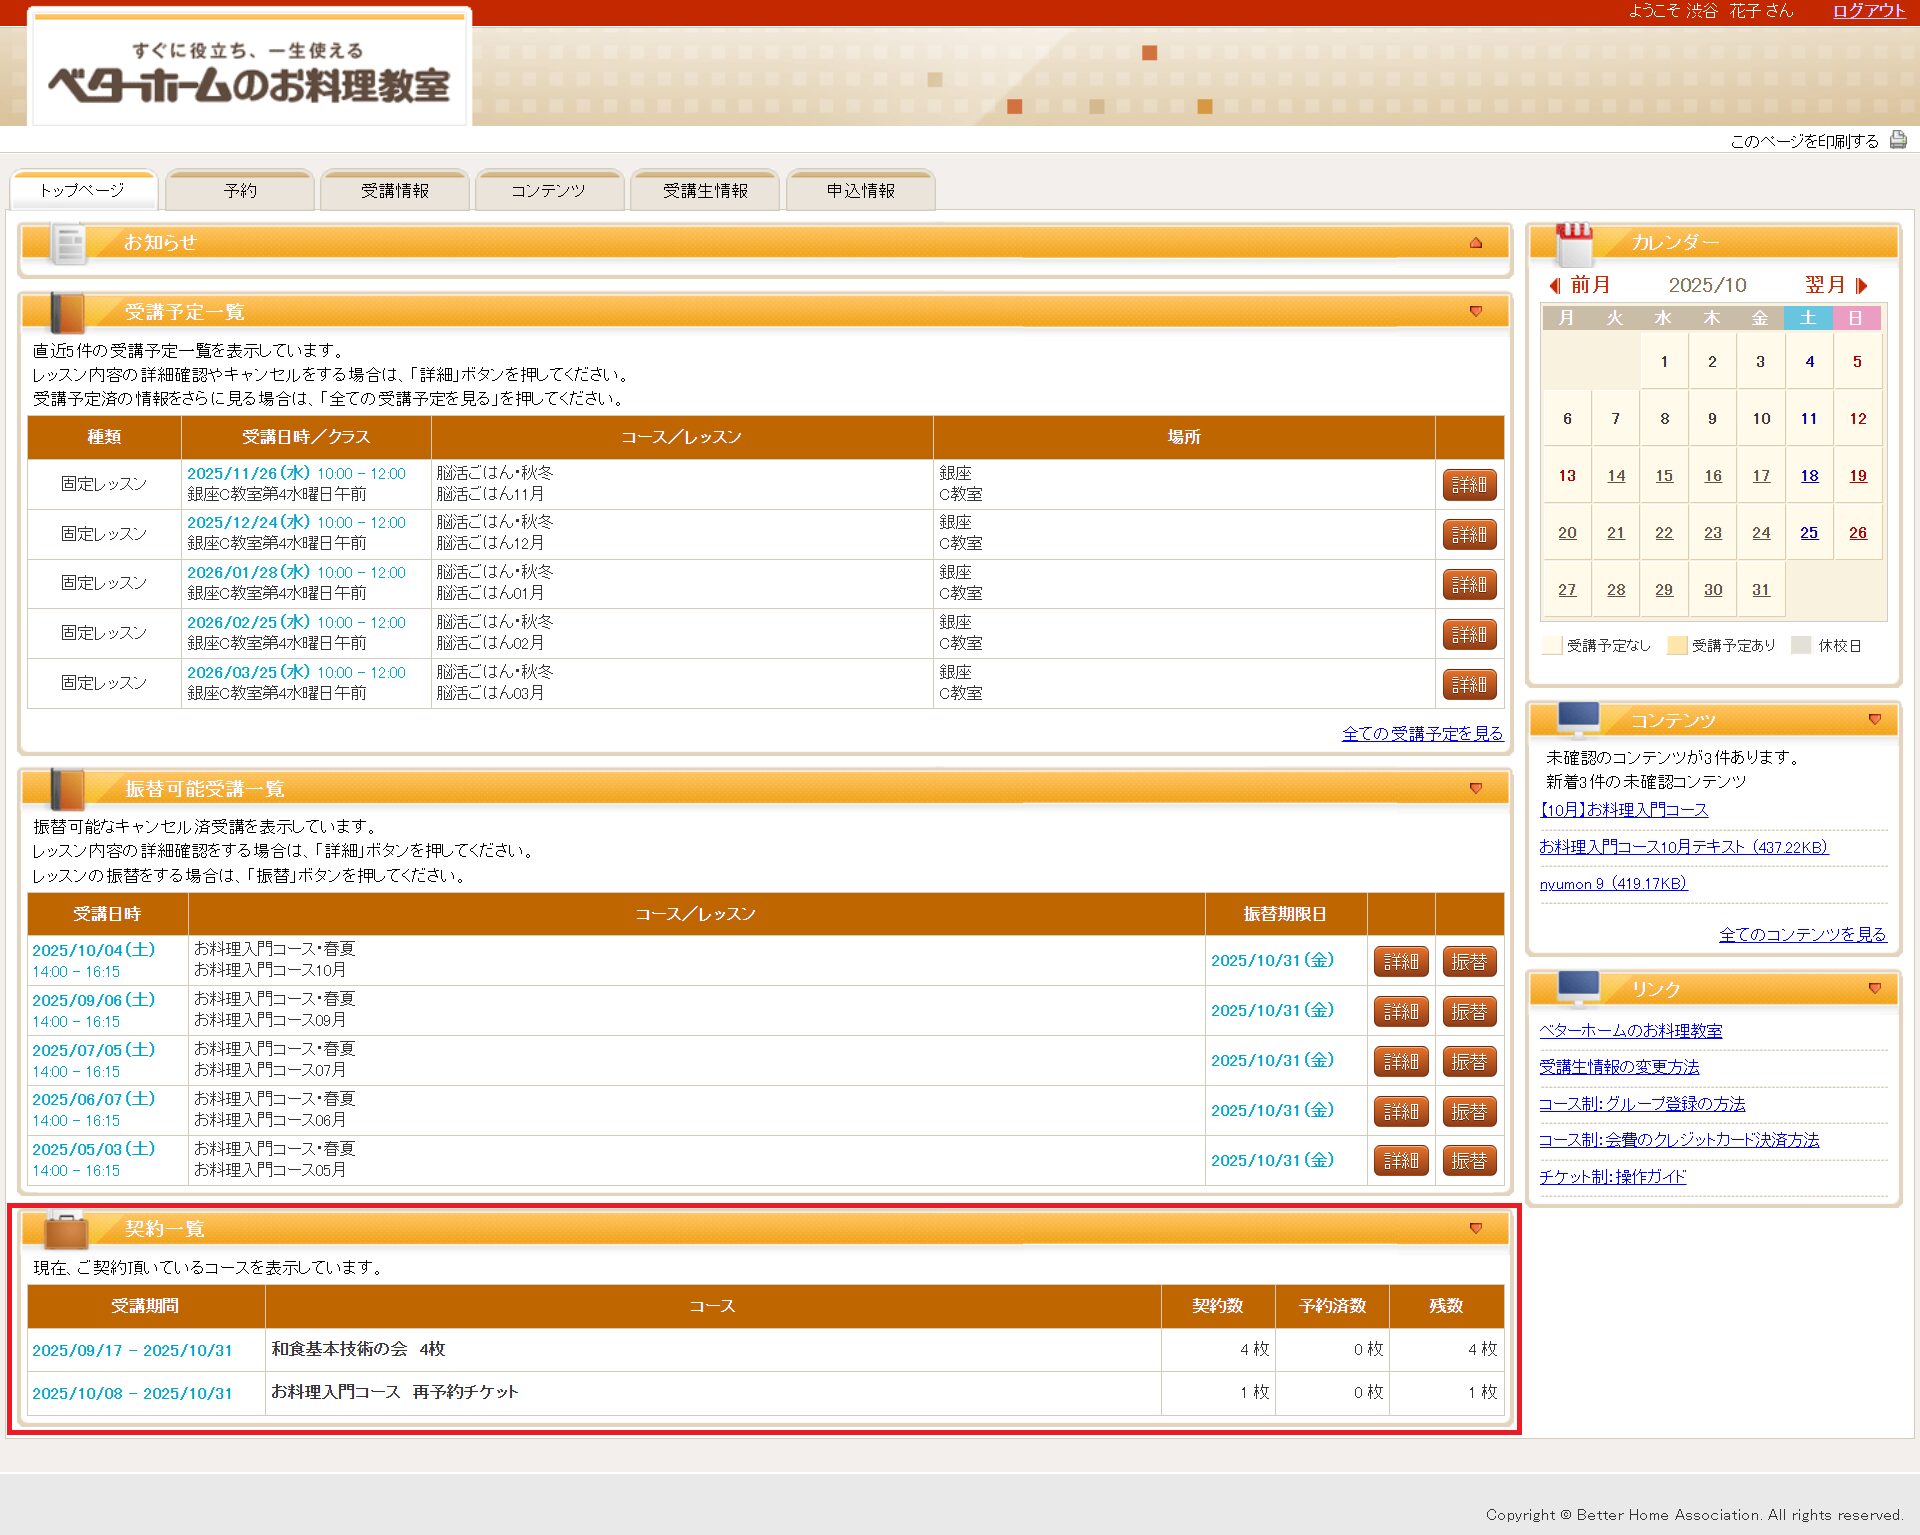Click the printer icon to print page

[1897, 141]
